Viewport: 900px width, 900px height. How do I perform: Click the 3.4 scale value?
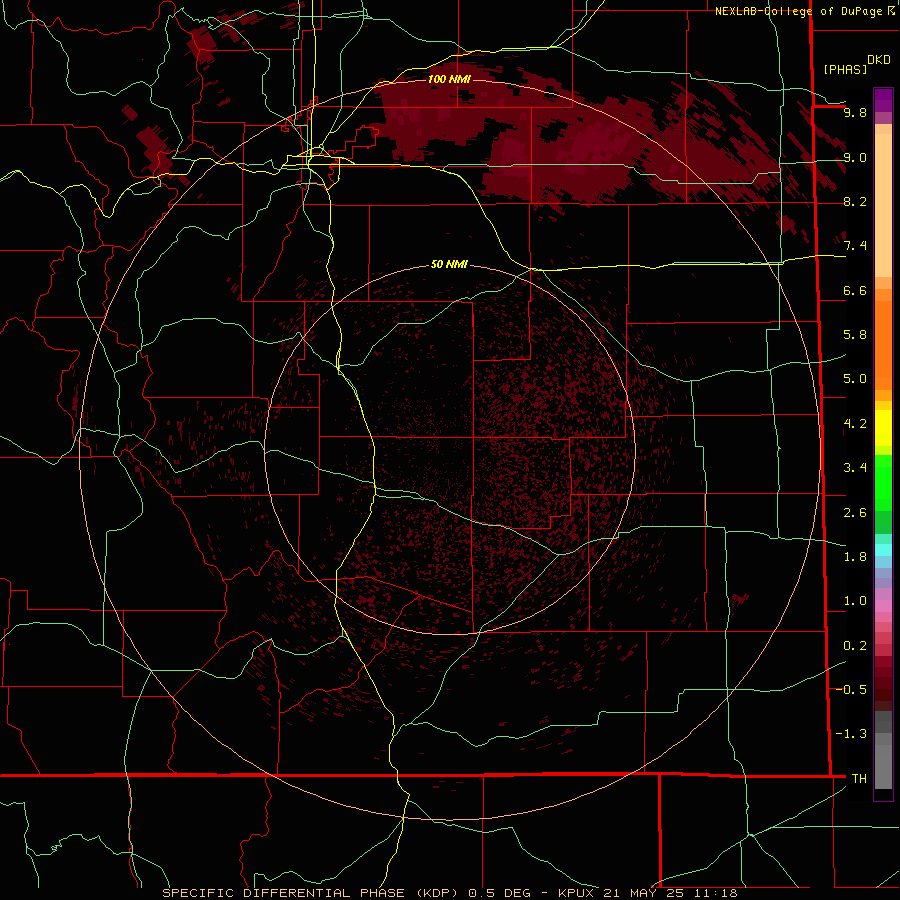point(855,468)
